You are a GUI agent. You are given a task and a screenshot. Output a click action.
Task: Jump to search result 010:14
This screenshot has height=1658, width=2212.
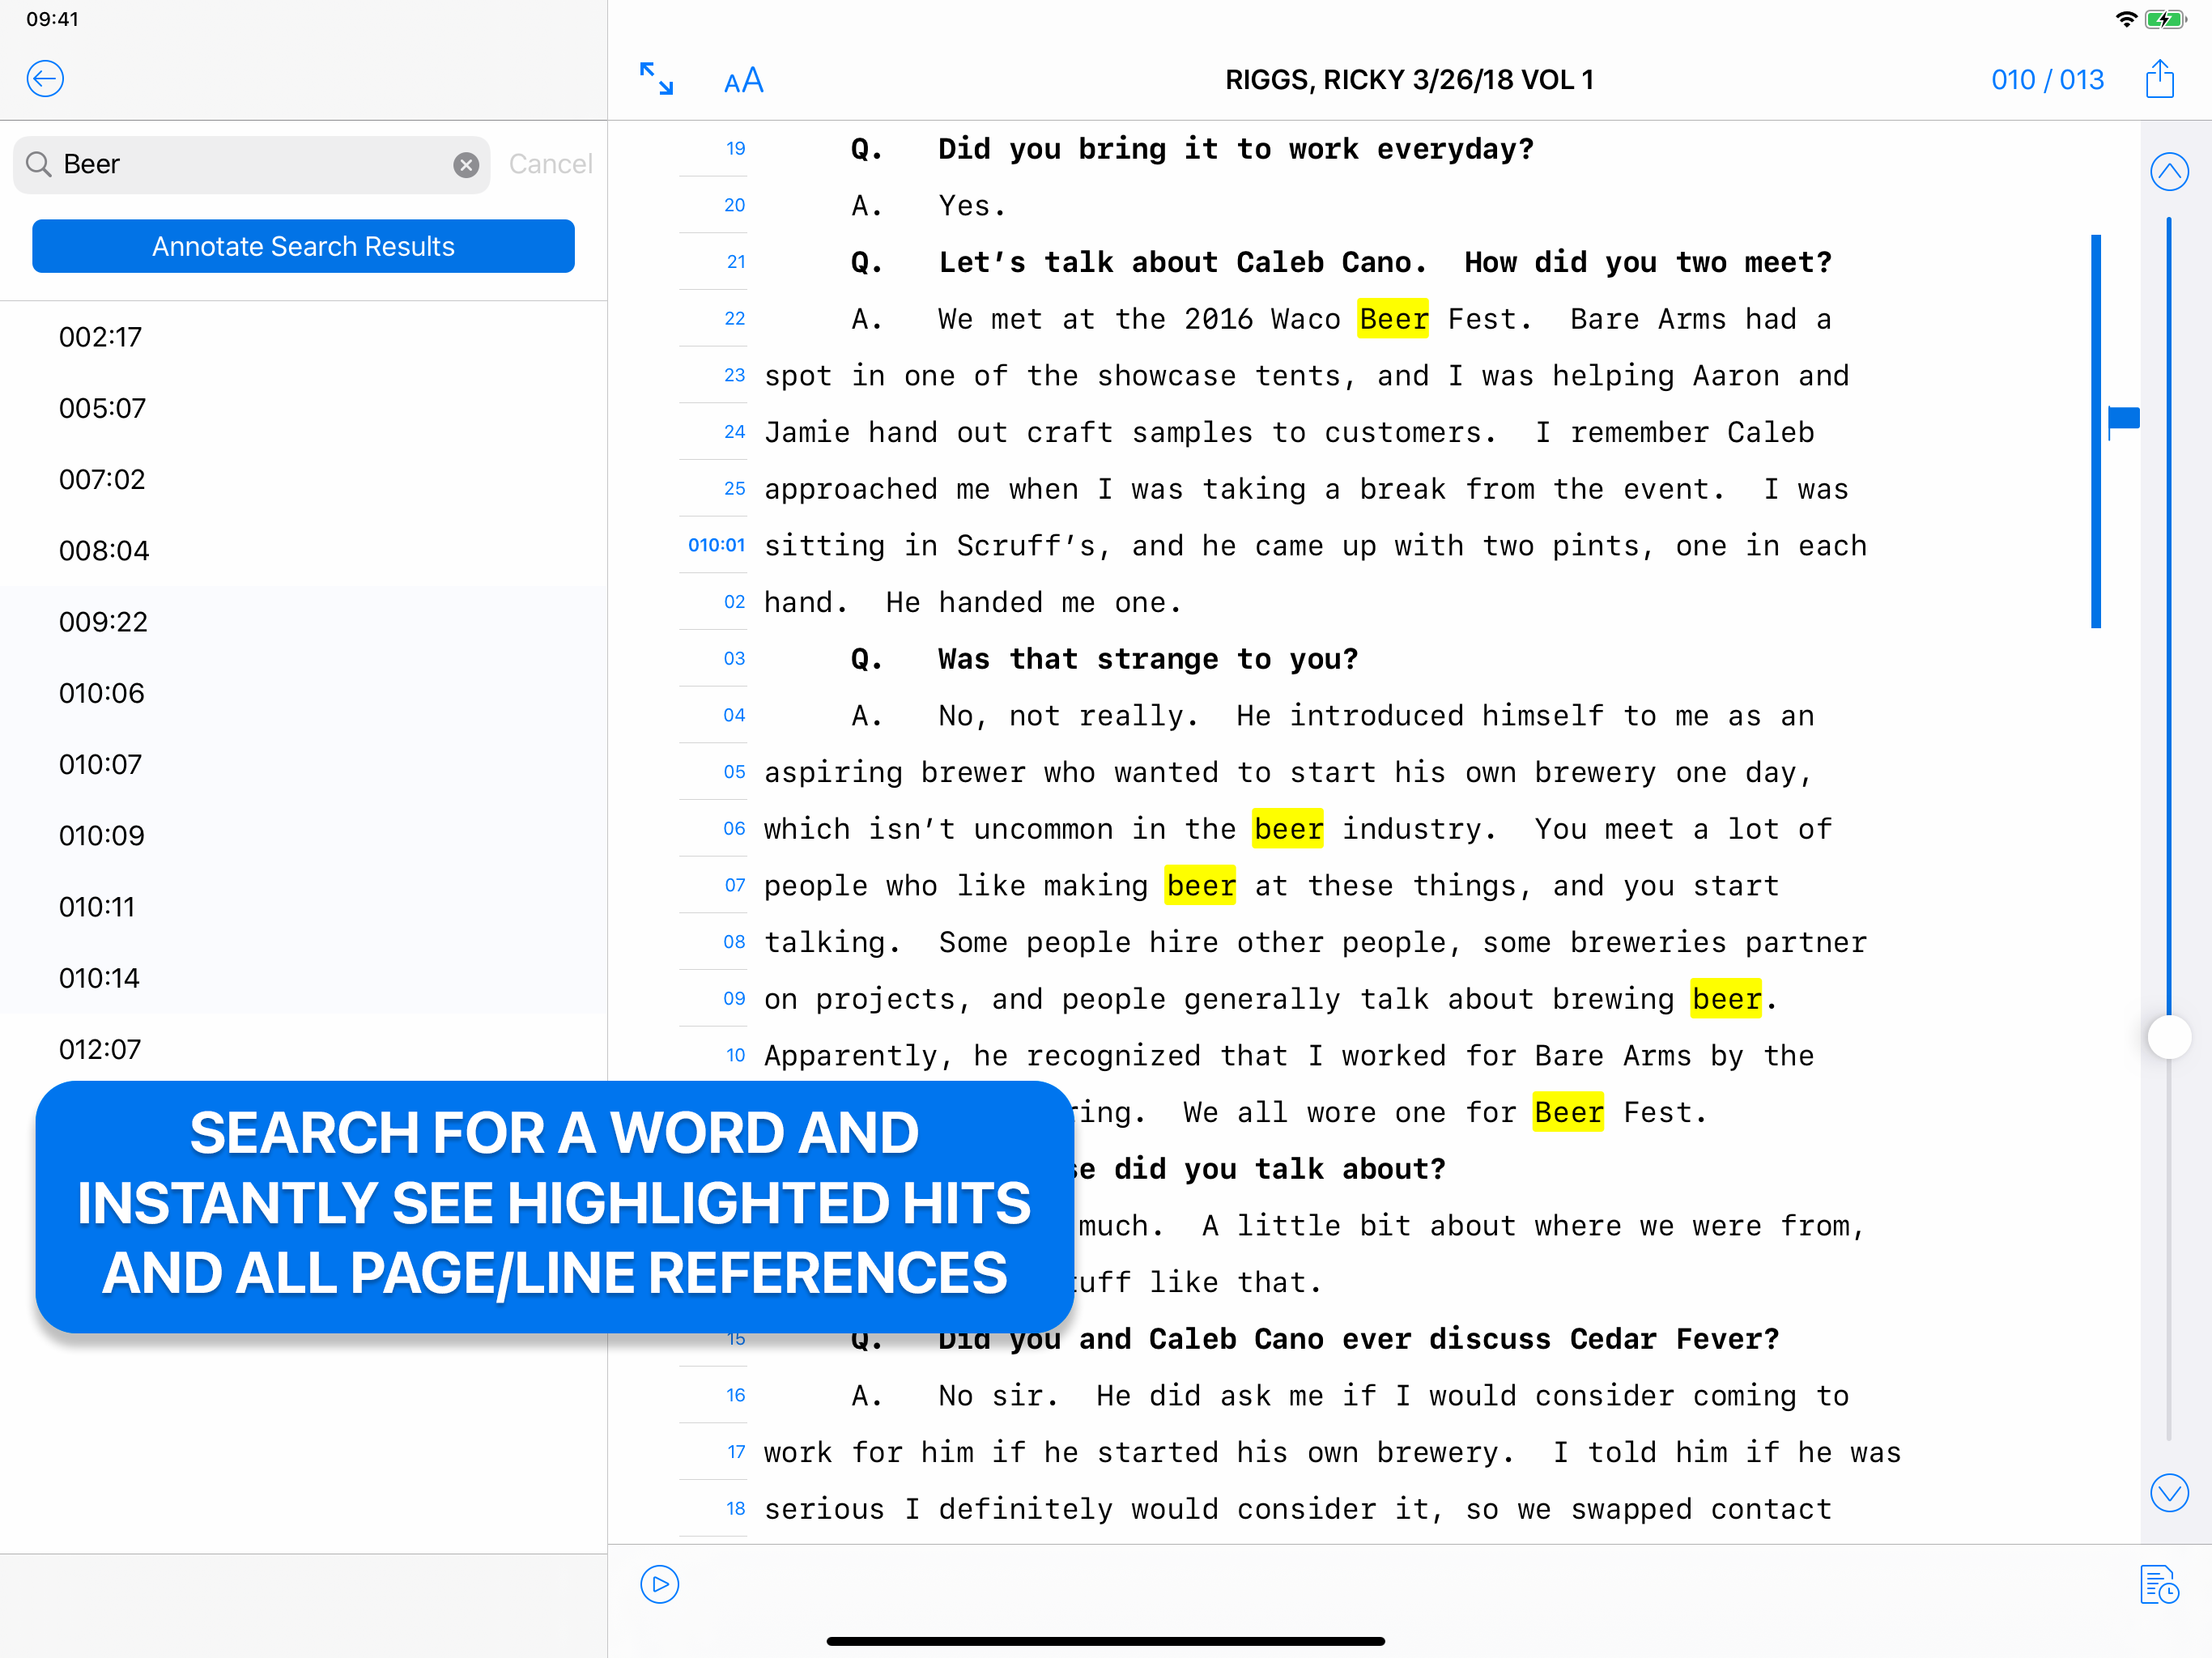point(99,978)
